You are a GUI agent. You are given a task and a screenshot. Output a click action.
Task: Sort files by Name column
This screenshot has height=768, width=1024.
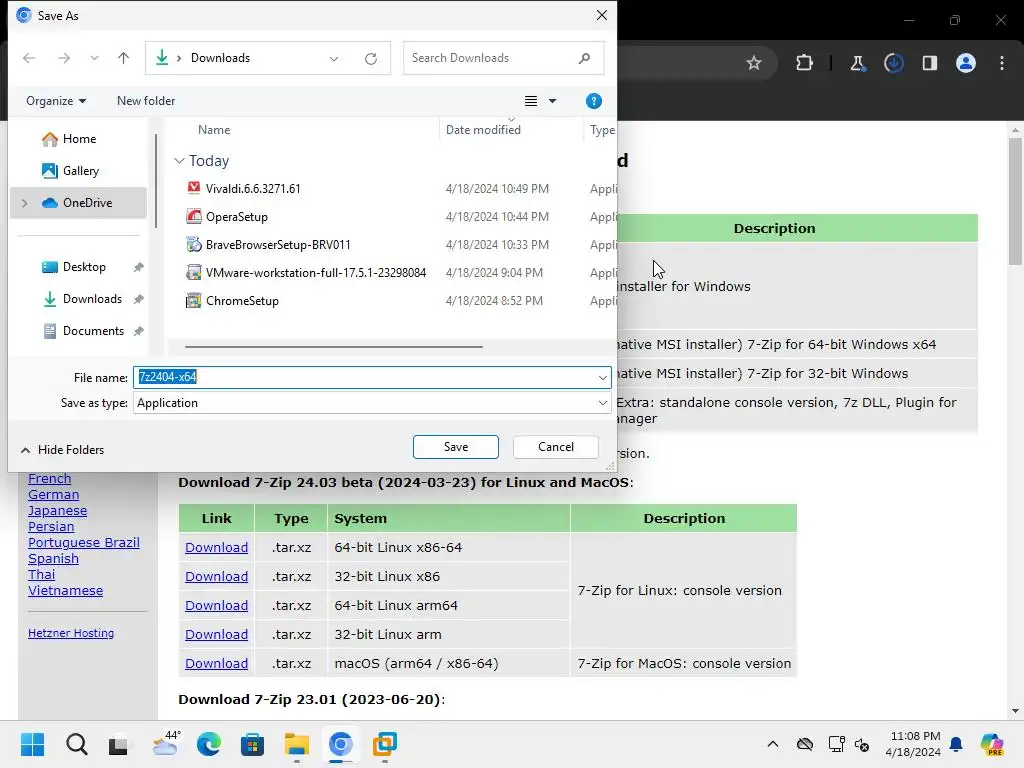[x=214, y=130]
